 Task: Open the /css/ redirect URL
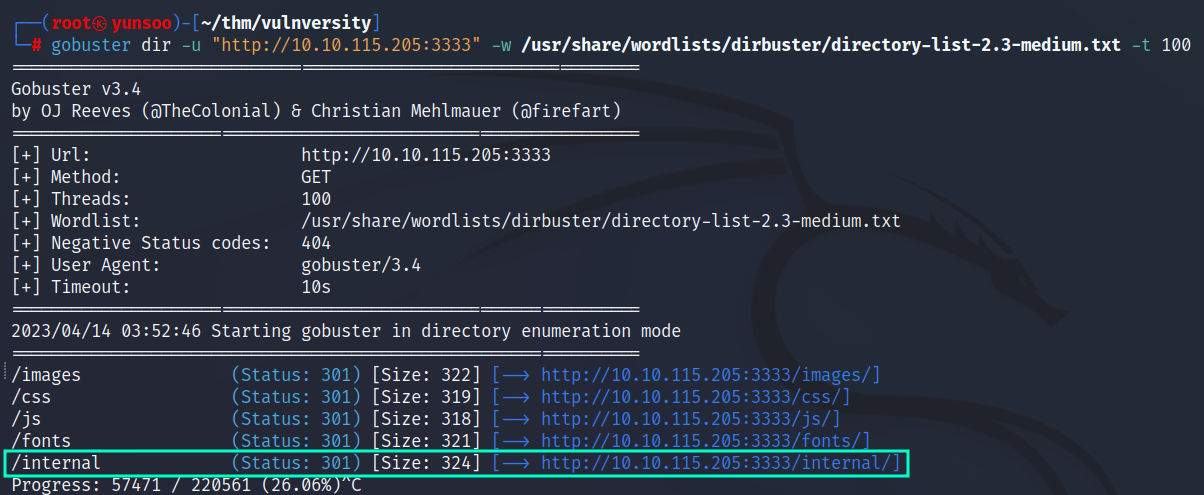[x=691, y=397]
